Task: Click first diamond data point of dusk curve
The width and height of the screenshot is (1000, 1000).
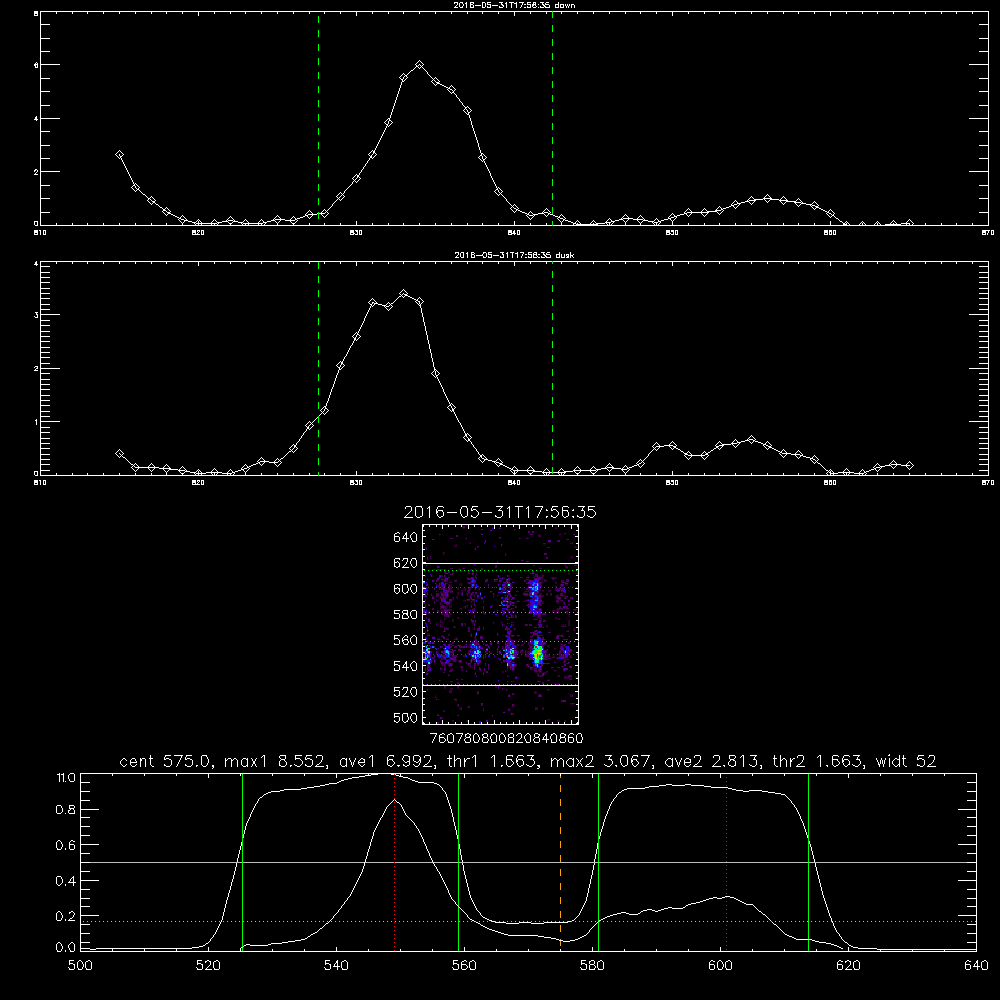Action: 119,453
